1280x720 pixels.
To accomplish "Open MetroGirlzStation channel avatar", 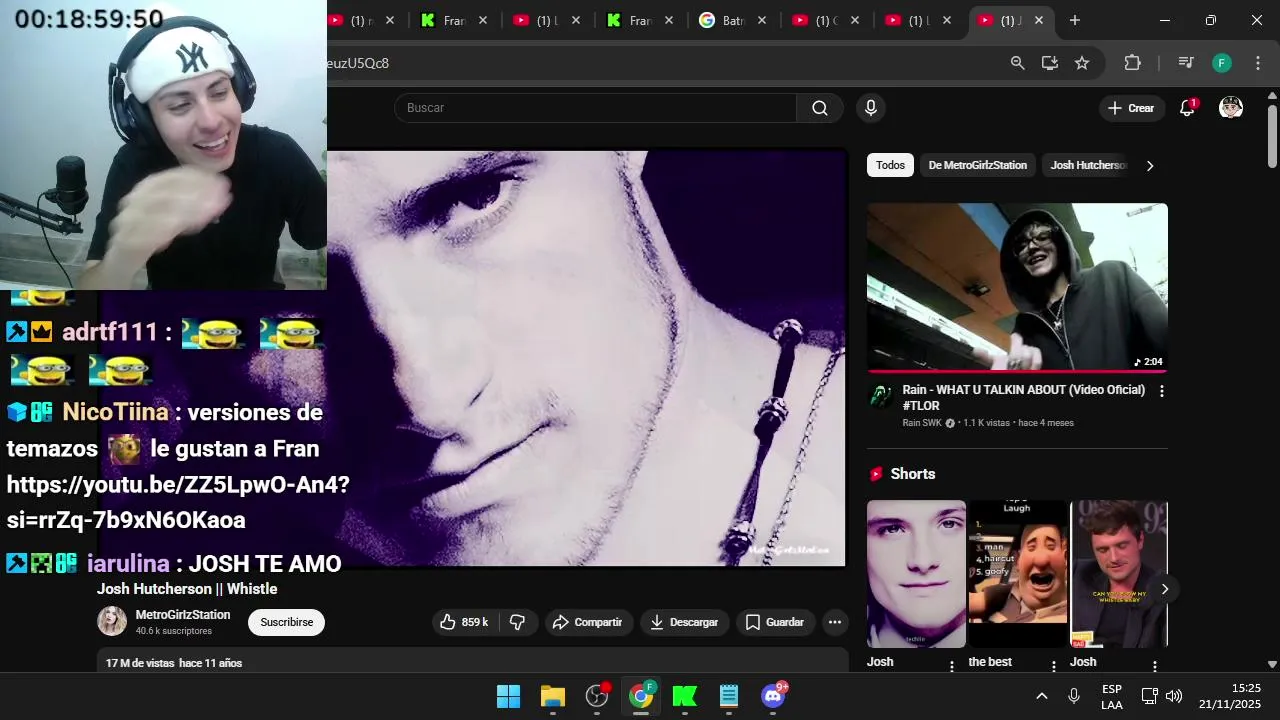I will [112, 621].
